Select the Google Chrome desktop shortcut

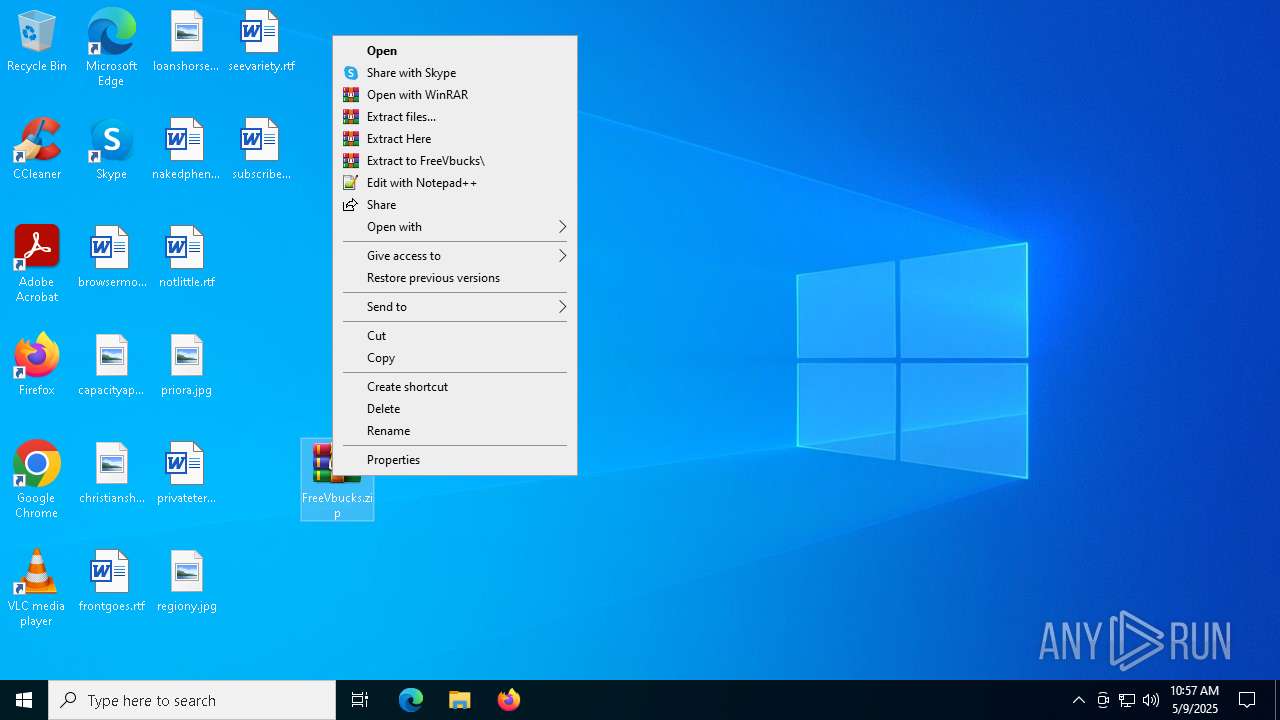click(x=37, y=480)
